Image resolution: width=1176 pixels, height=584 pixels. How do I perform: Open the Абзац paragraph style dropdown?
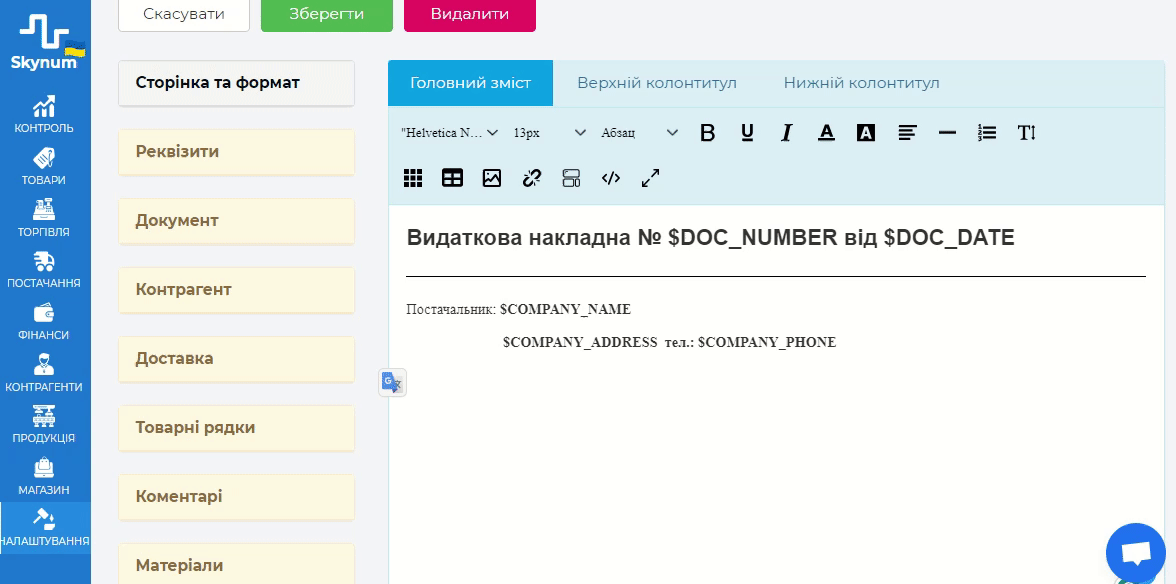click(640, 133)
